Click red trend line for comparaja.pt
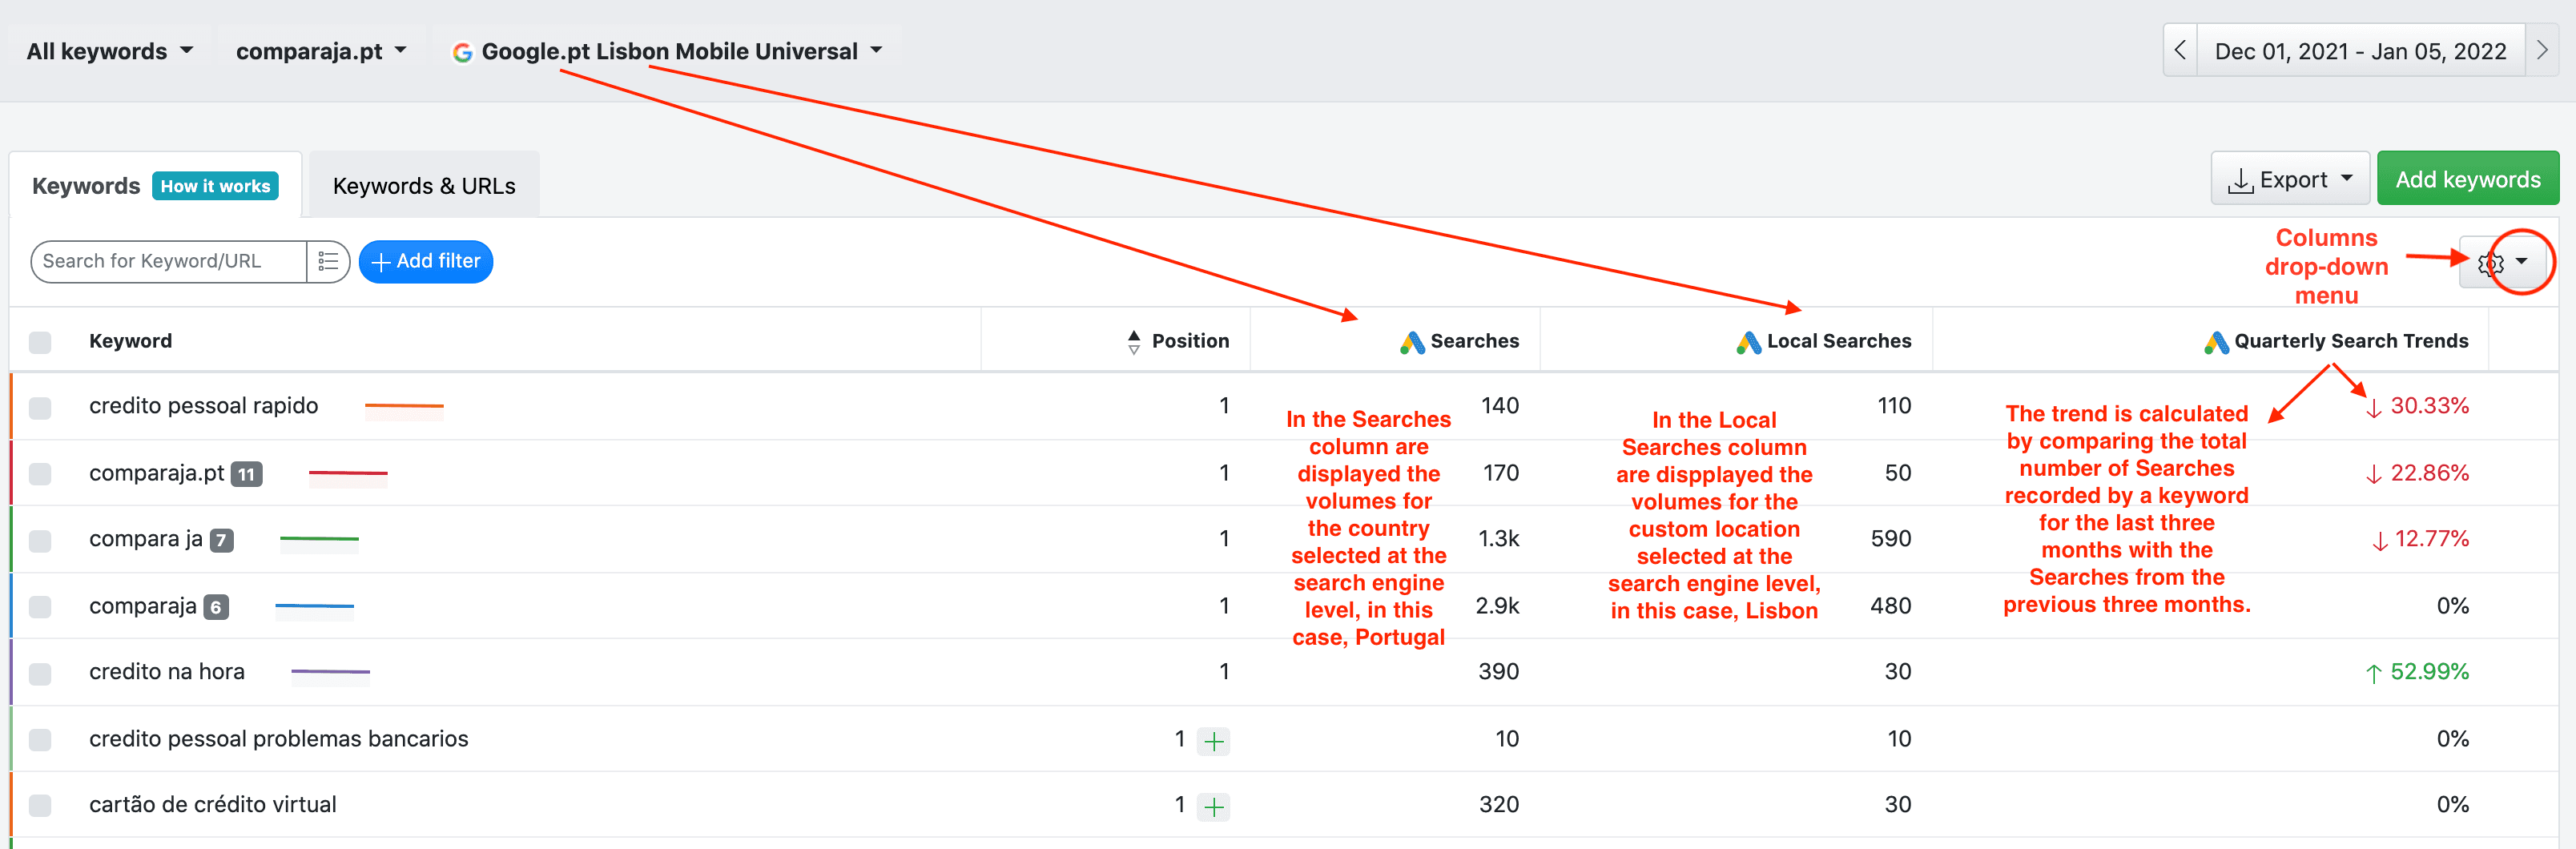 [x=348, y=473]
